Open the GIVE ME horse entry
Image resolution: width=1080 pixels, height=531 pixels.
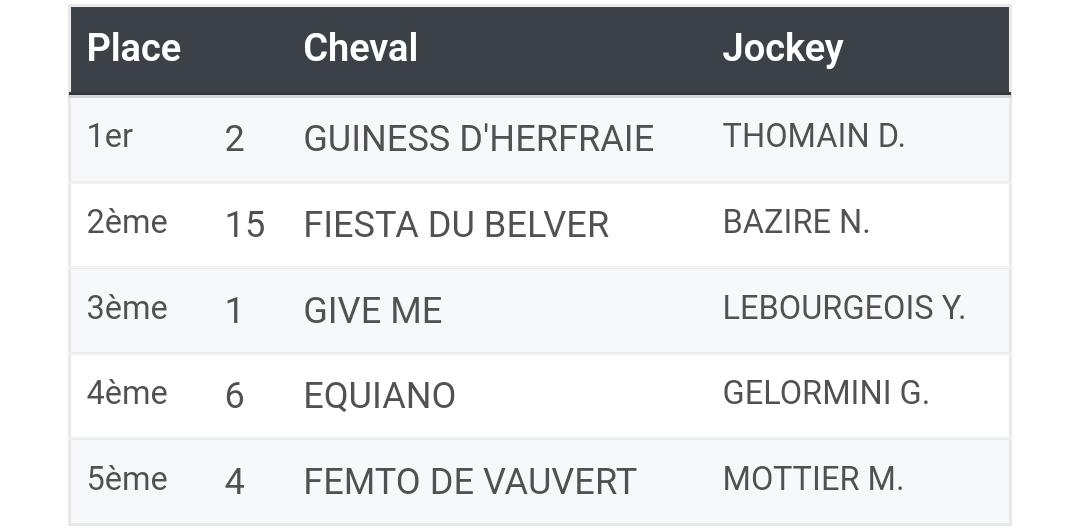coord(373,310)
